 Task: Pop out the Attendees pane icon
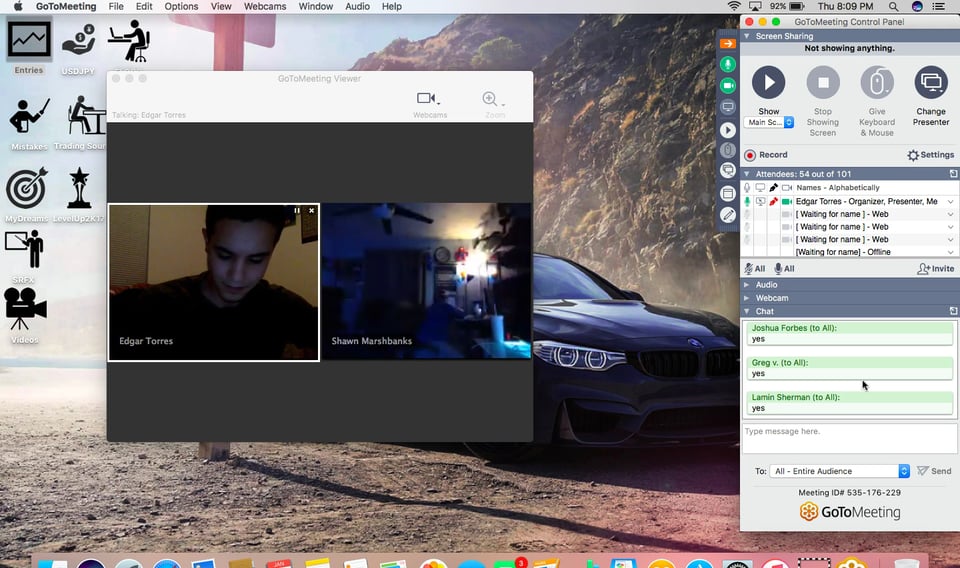(x=953, y=174)
